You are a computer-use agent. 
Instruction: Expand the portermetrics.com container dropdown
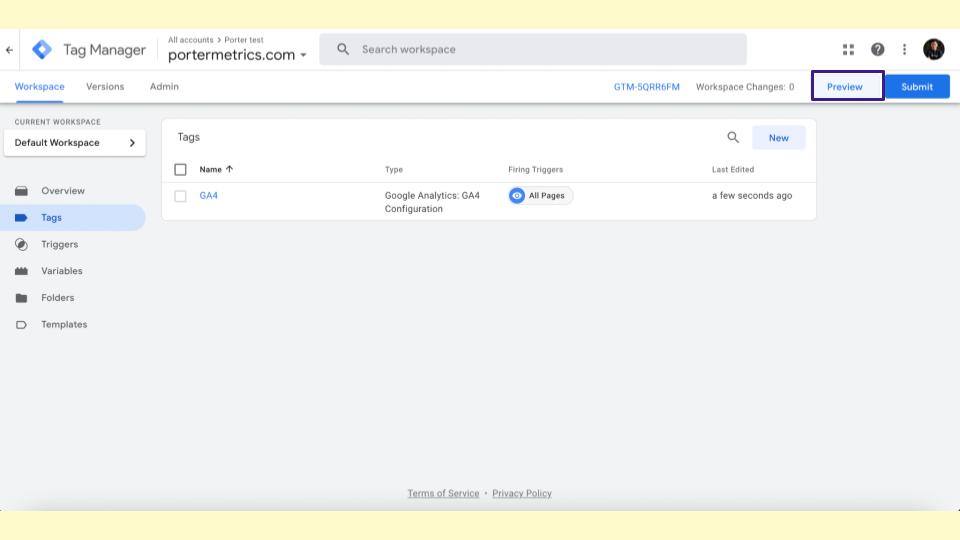click(x=237, y=55)
